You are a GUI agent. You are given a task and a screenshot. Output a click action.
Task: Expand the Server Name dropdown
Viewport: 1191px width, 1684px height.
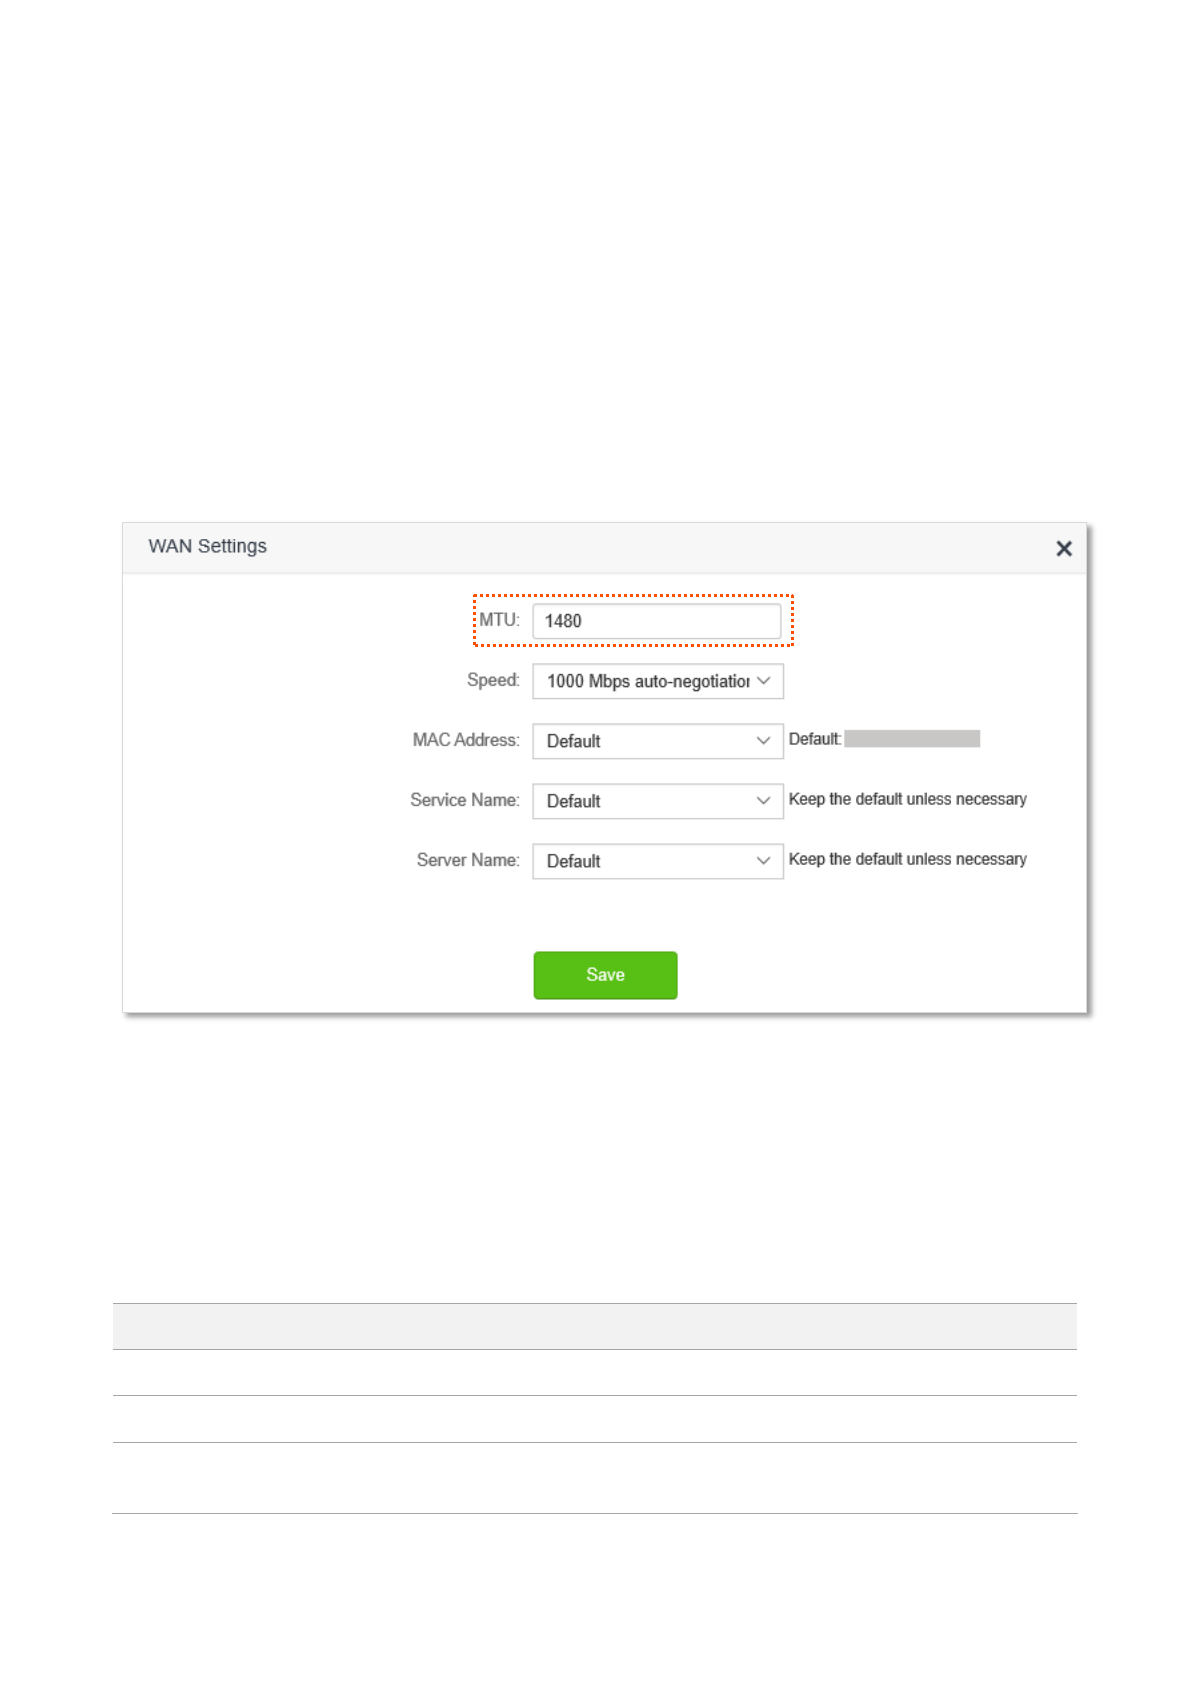point(647,861)
